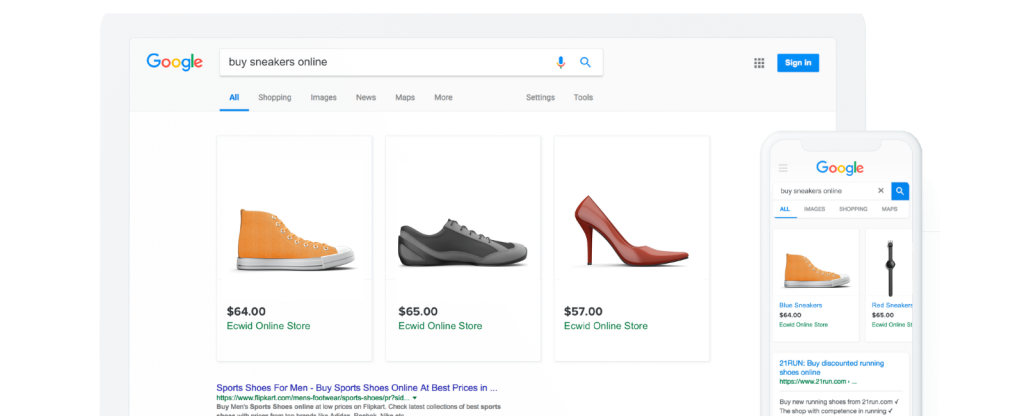
Task: Open the Blue Sneakers link on the phone
Action: tap(801, 305)
